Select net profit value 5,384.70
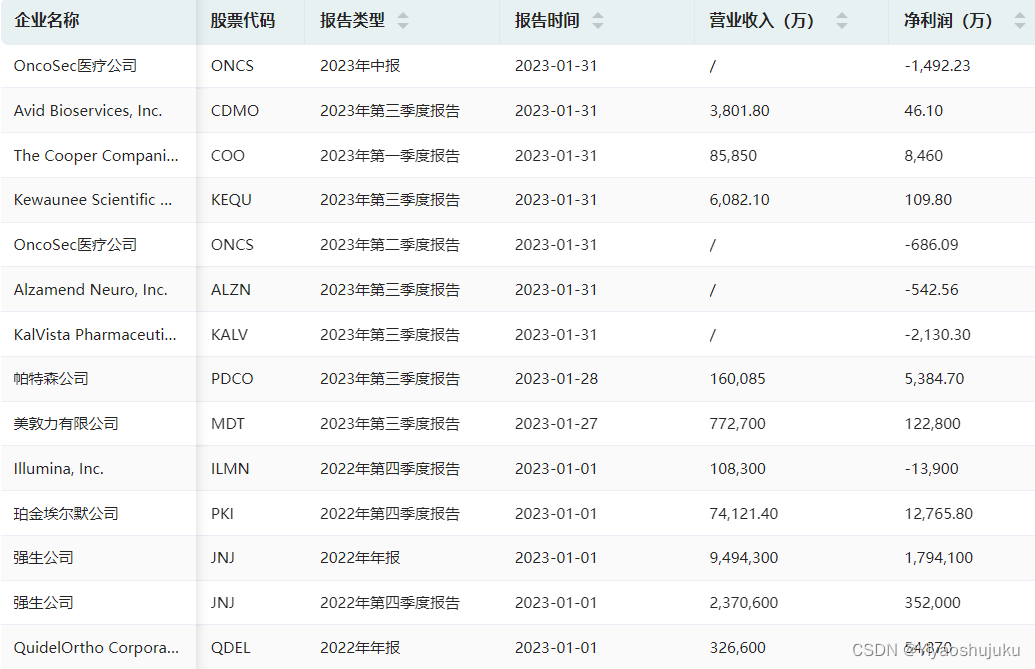The width and height of the screenshot is (1035, 669). coord(935,379)
